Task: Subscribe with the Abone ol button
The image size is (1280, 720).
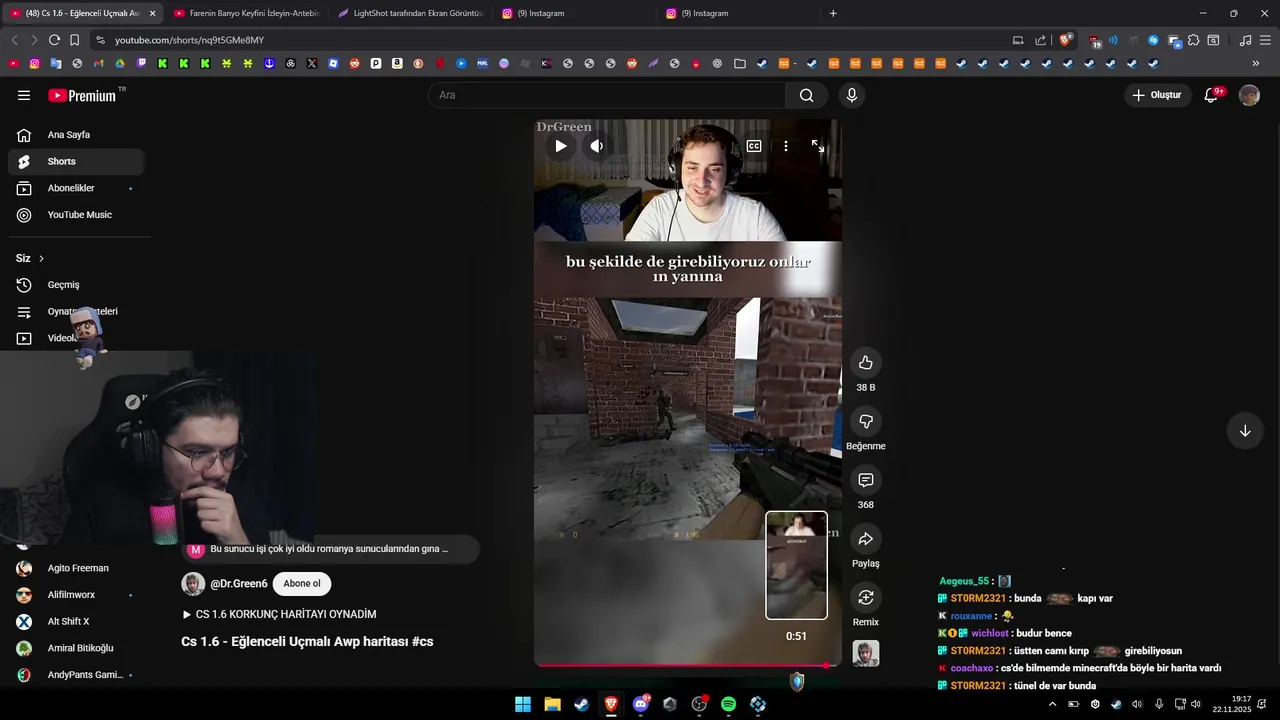Action: (x=302, y=584)
